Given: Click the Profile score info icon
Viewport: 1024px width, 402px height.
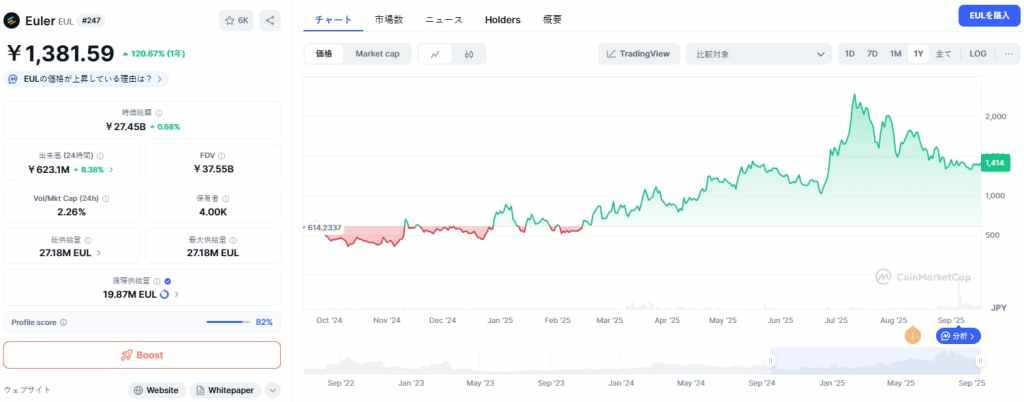Looking at the screenshot, I should tap(64, 322).
